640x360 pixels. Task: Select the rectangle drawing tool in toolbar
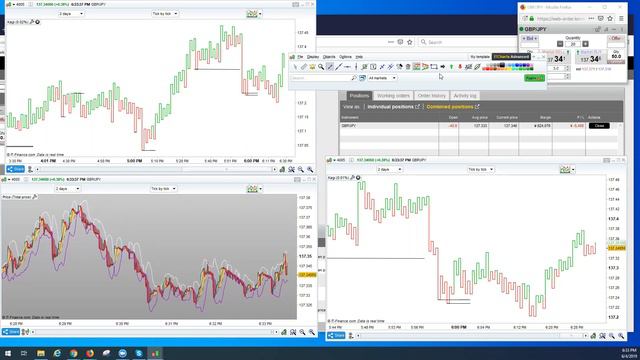click(x=434, y=67)
